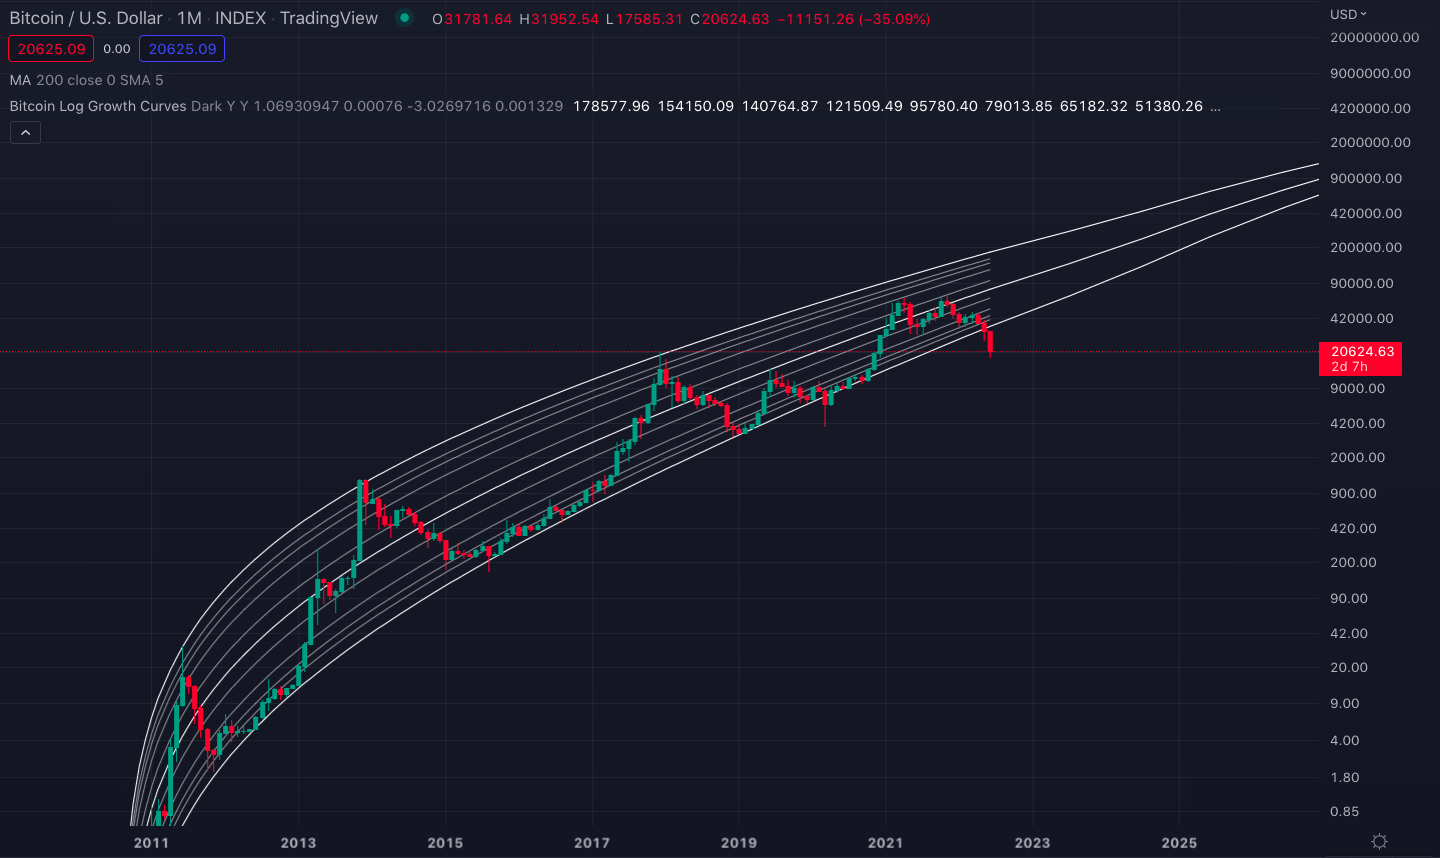Click the 2023 label on the time axis
The image size is (1440, 858).
[x=1032, y=843]
